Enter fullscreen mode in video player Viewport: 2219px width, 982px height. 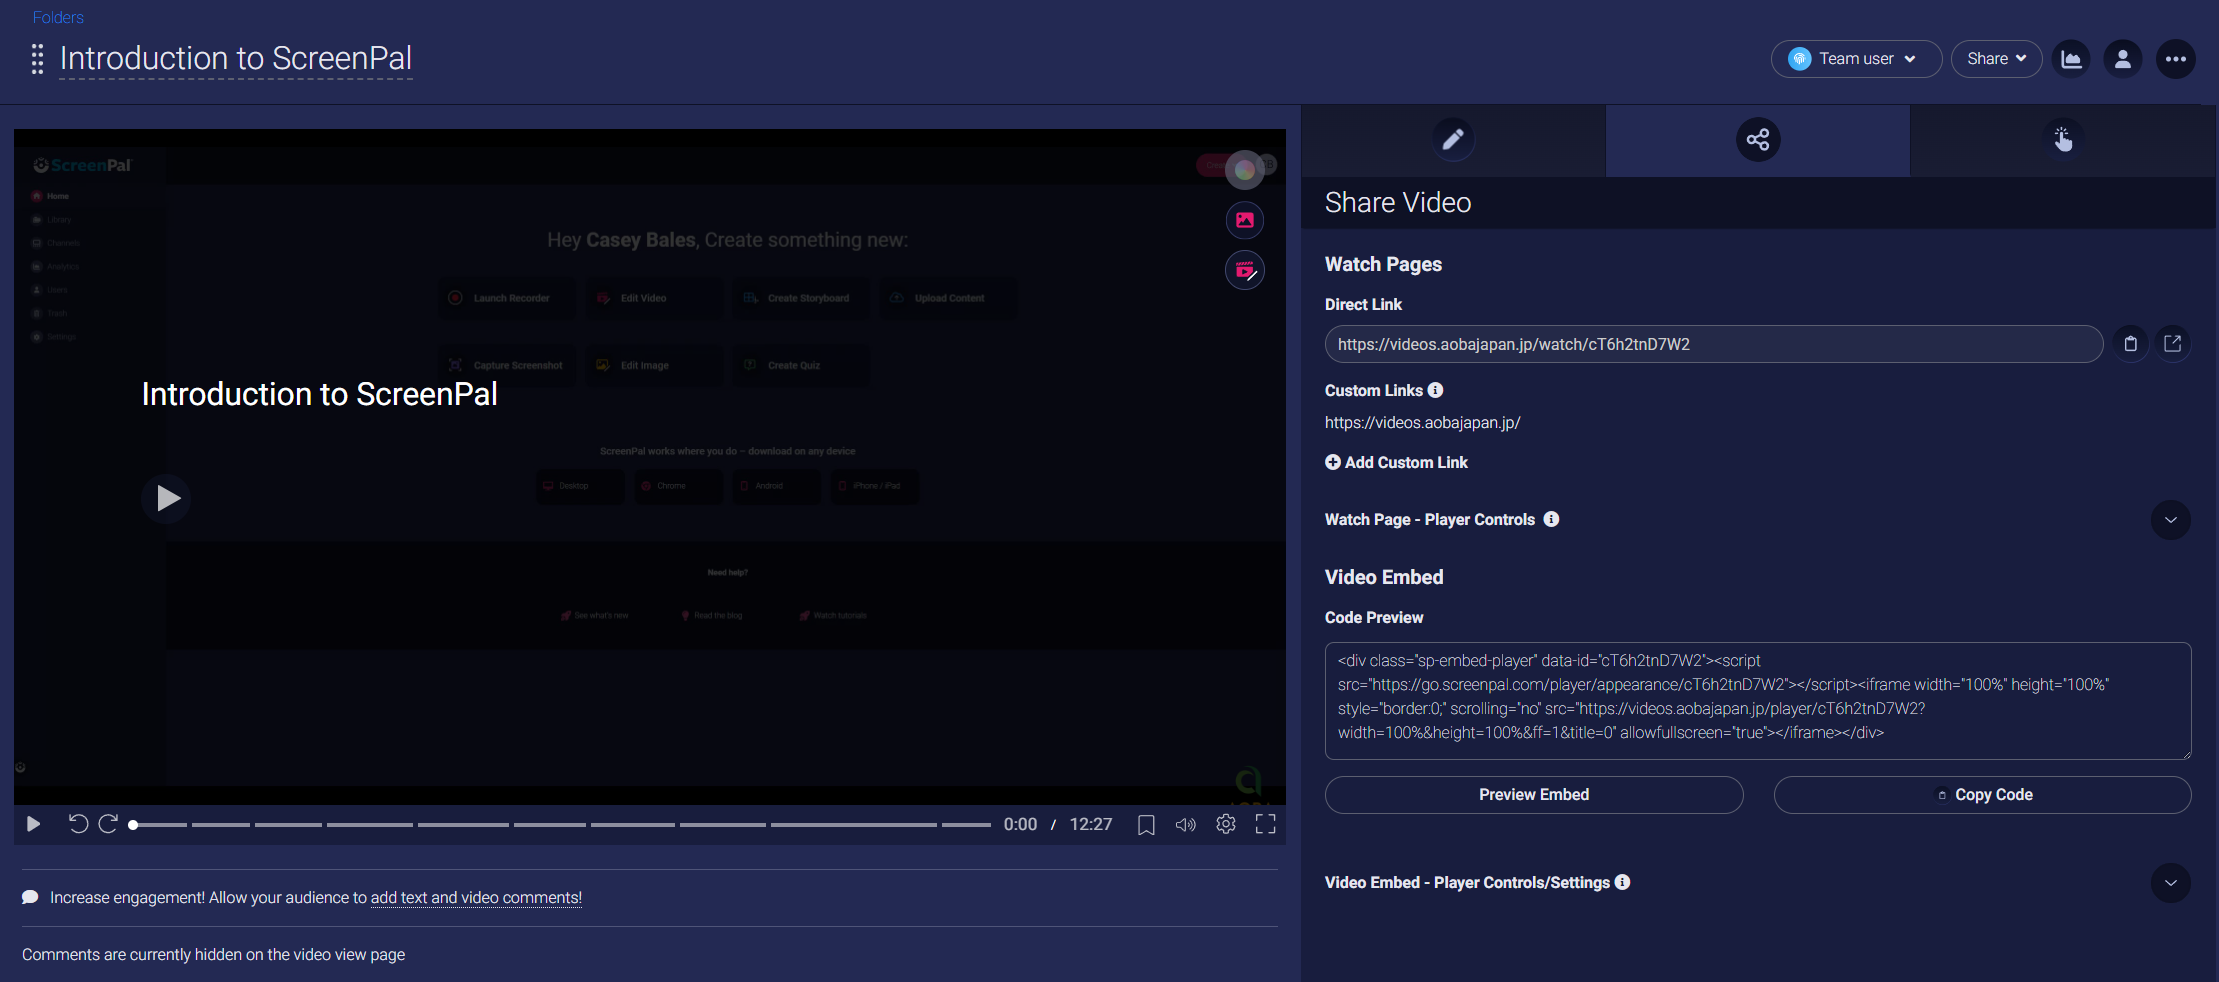[x=1265, y=824]
